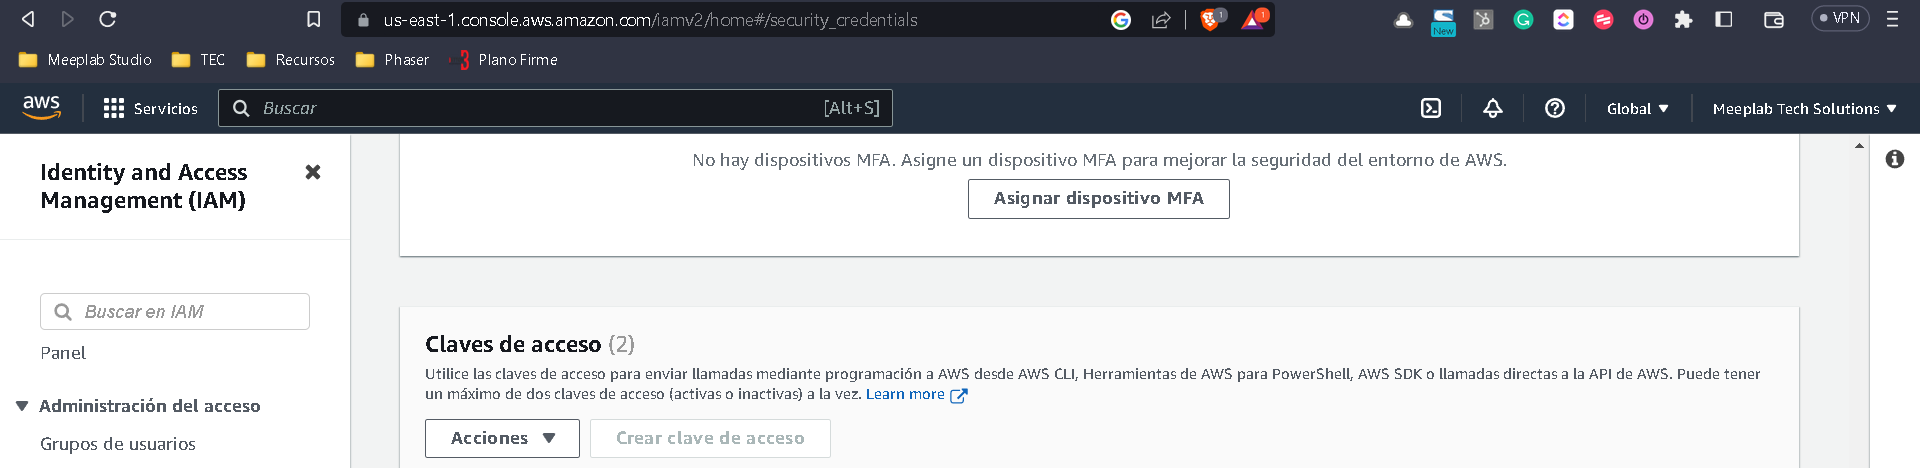
Task: Expand Meeplab Tech Solutions account menu
Action: click(x=1804, y=108)
